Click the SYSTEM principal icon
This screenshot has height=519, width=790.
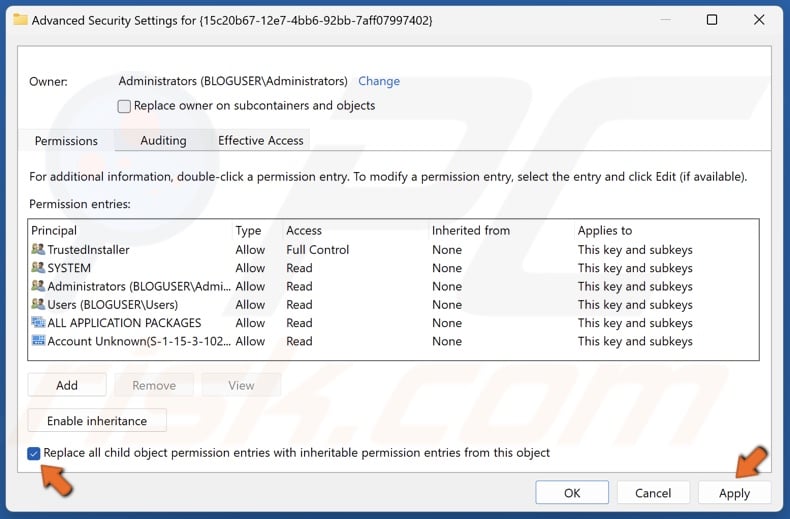38,268
